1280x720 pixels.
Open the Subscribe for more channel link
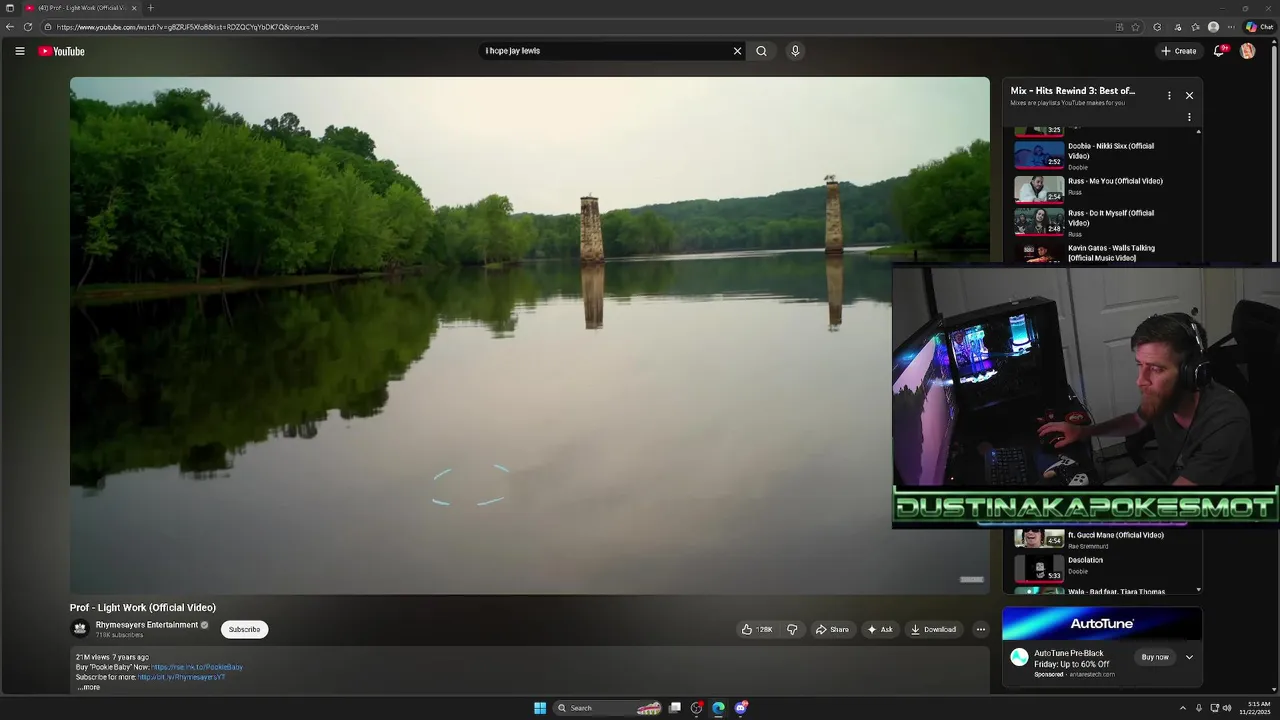[181, 677]
